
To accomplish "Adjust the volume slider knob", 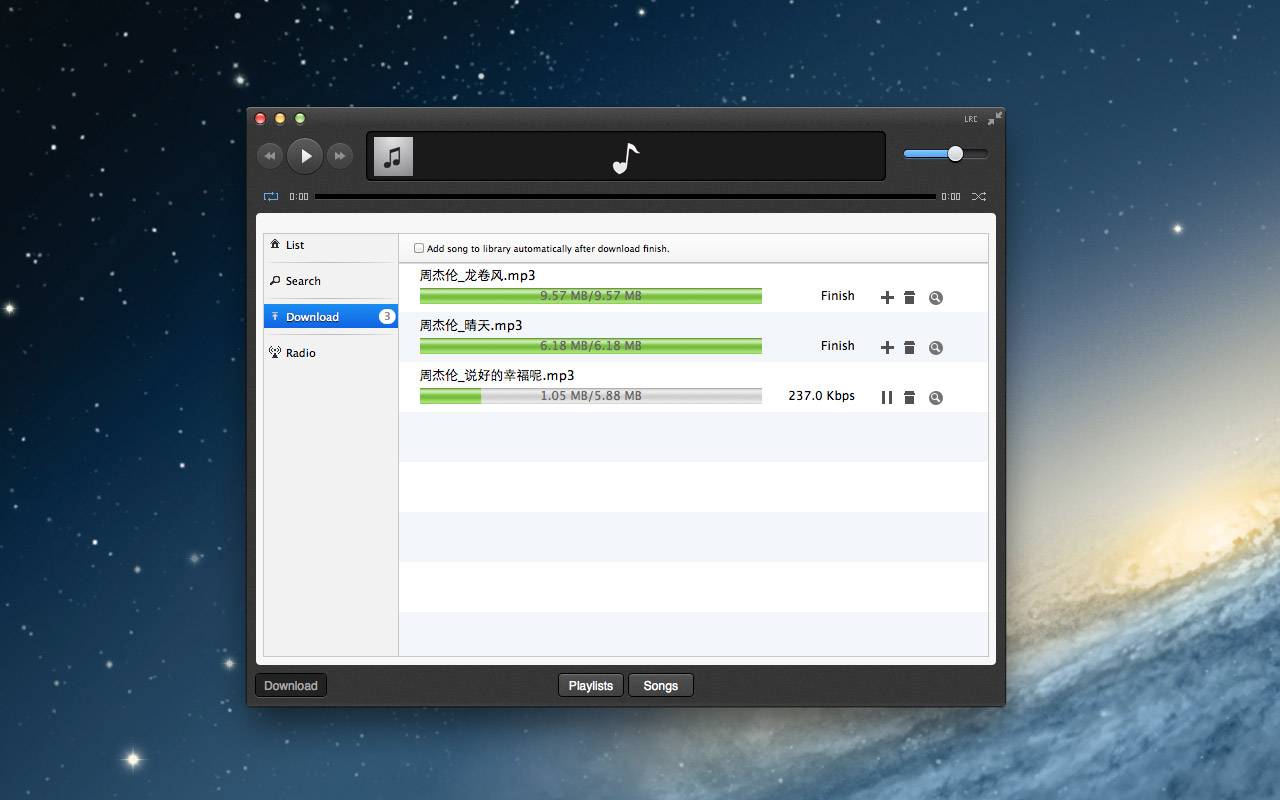I will point(955,154).
